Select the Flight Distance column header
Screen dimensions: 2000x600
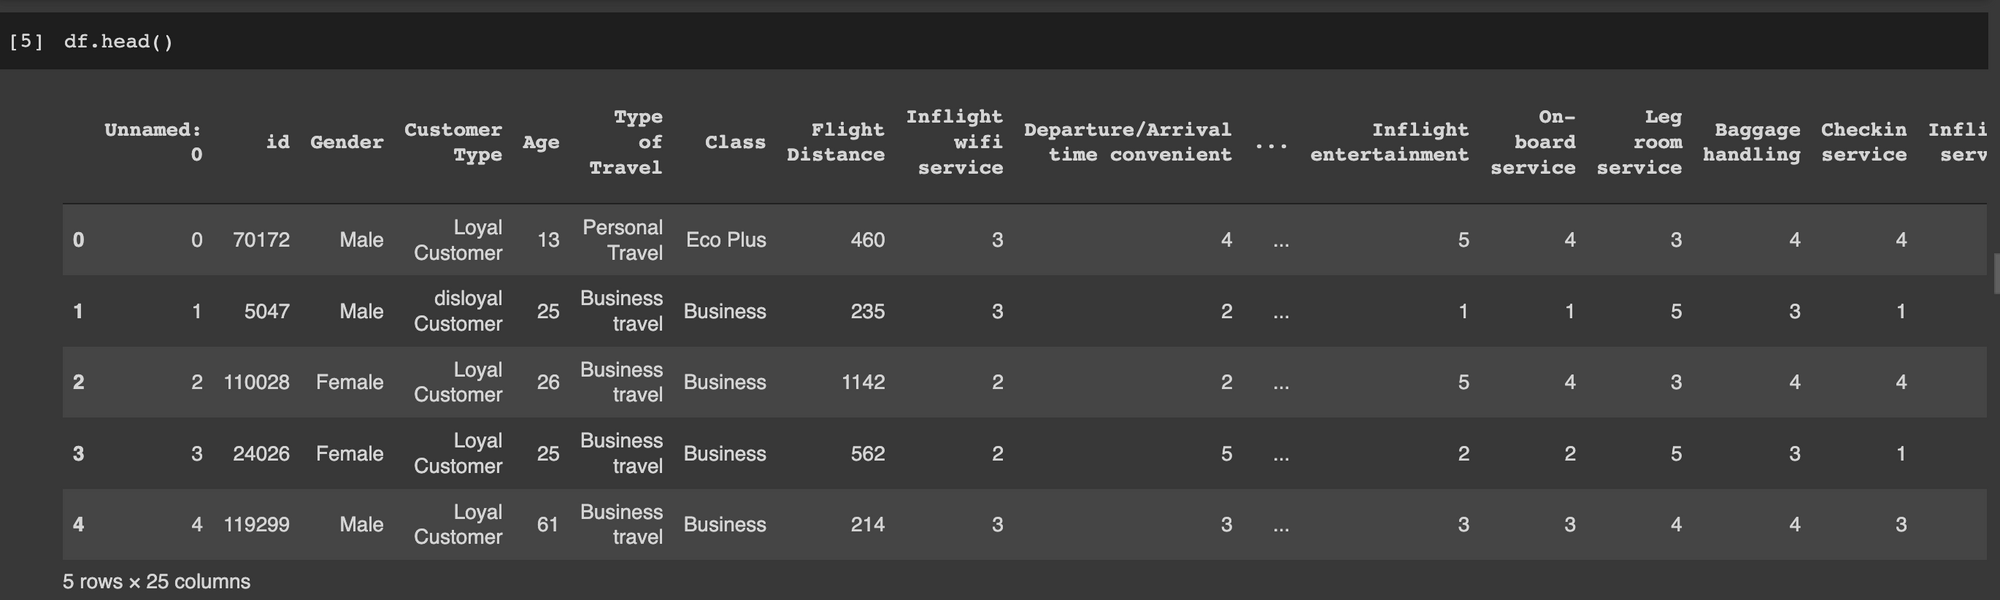[x=836, y=142]
